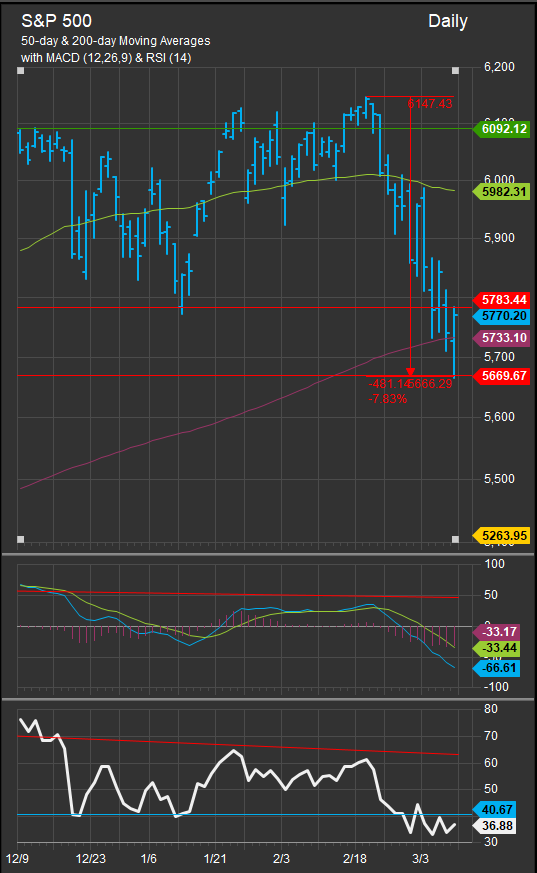Select the top-left chart selection handle
The width and height of the screenshot is (537, 873).
tap(21, 71)
